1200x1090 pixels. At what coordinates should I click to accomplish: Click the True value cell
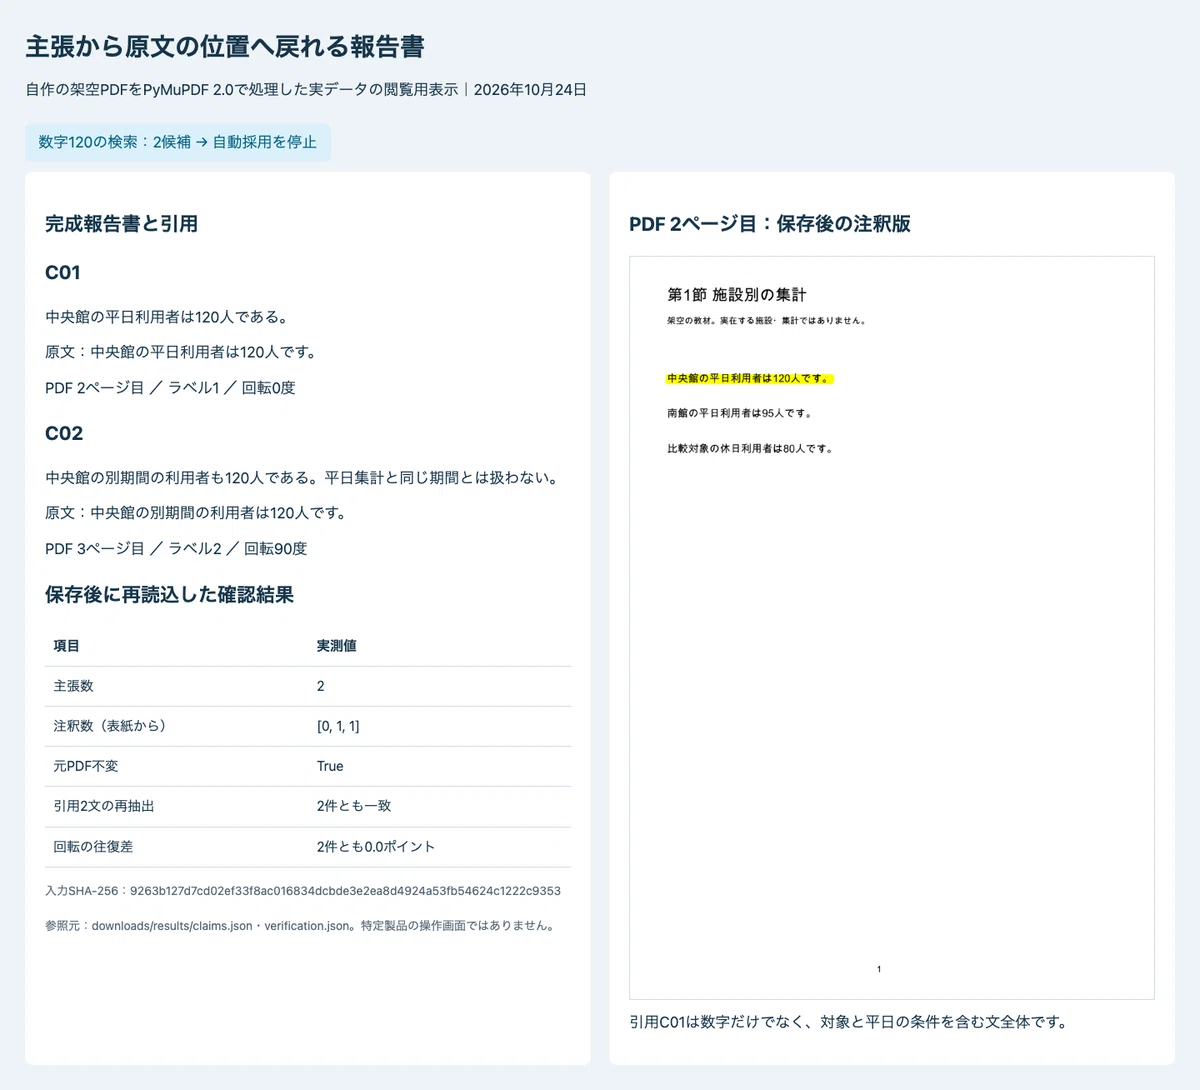tap(330, 766)
